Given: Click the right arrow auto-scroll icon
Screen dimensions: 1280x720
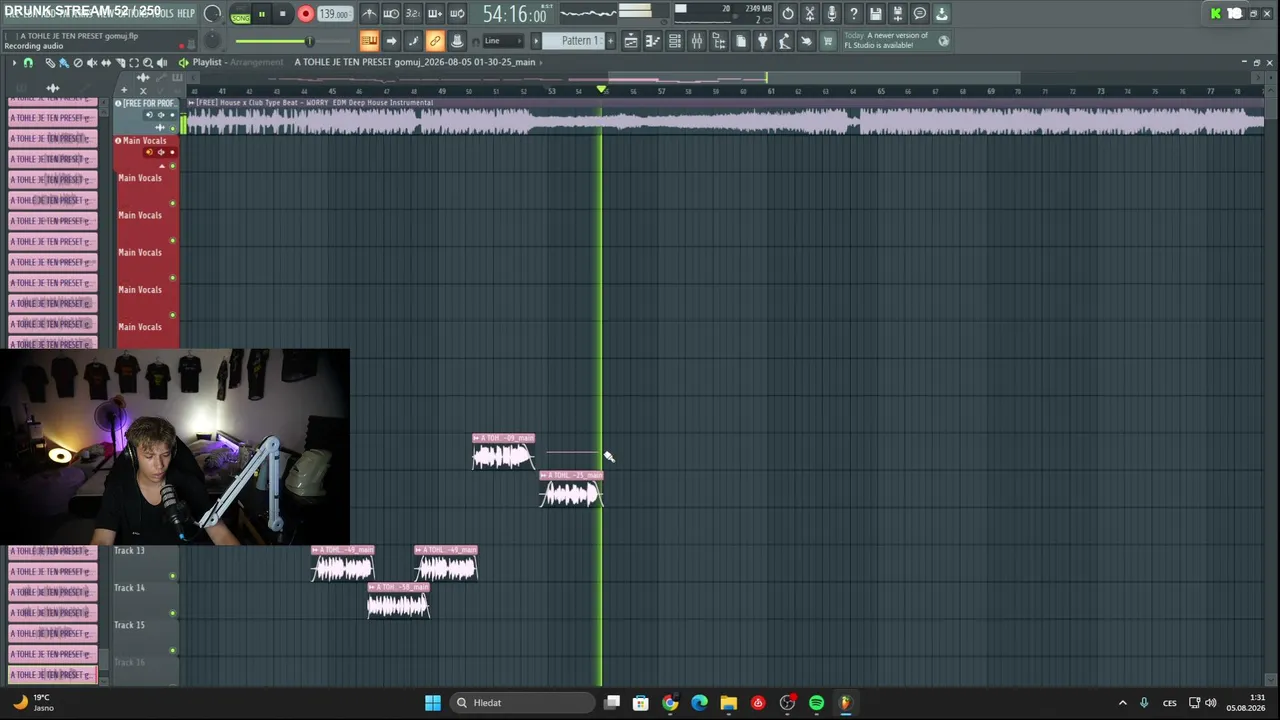Looking at the screenshot, I should click(391, 41).
